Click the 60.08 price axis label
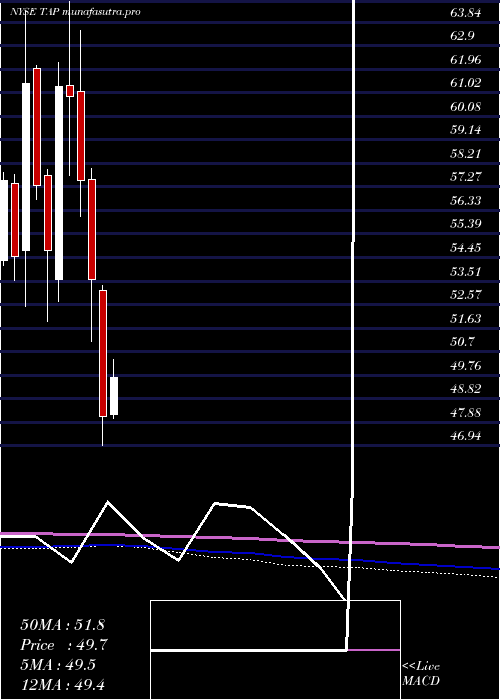The height and width of the screenshot is (700, 500). click(466, 107)
